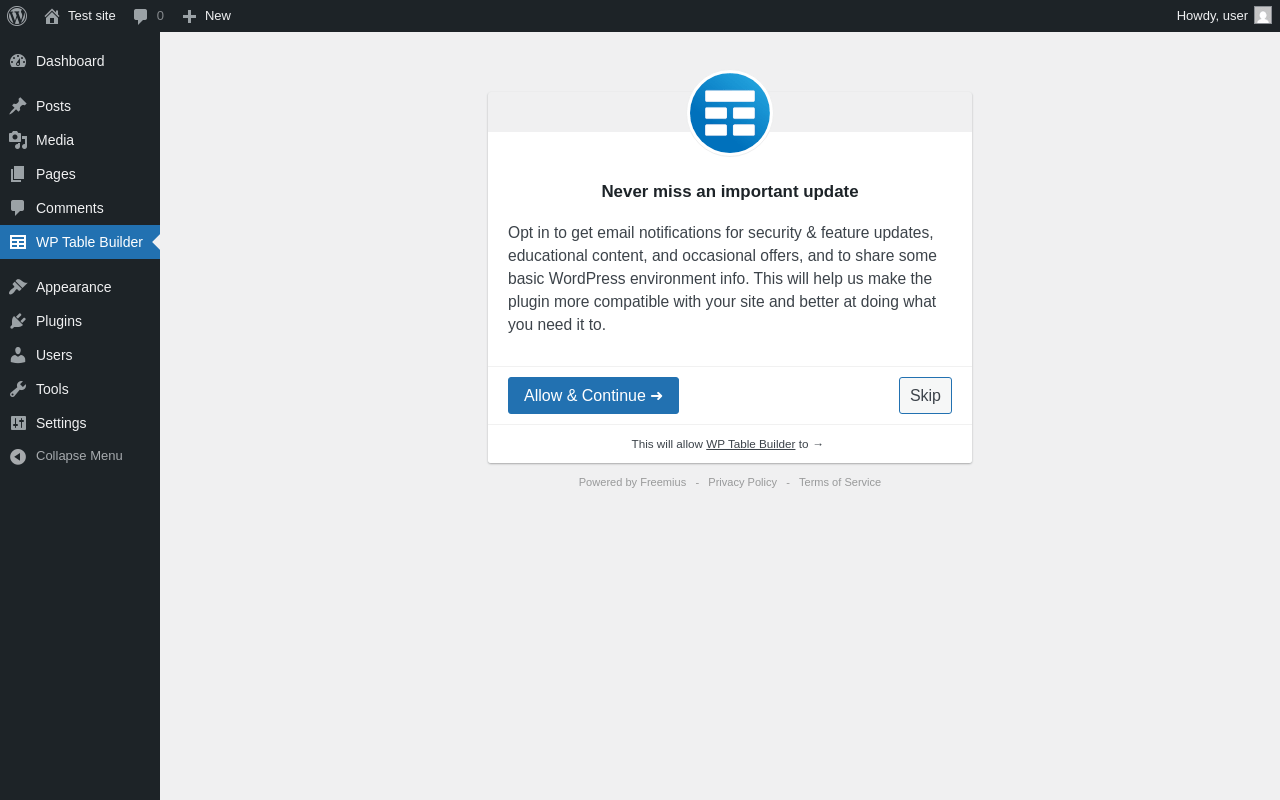This screenshot has width=1280, height=800.
Task: Open the comments bubble icon in admin bar
Action: click(x=140, y=16)
